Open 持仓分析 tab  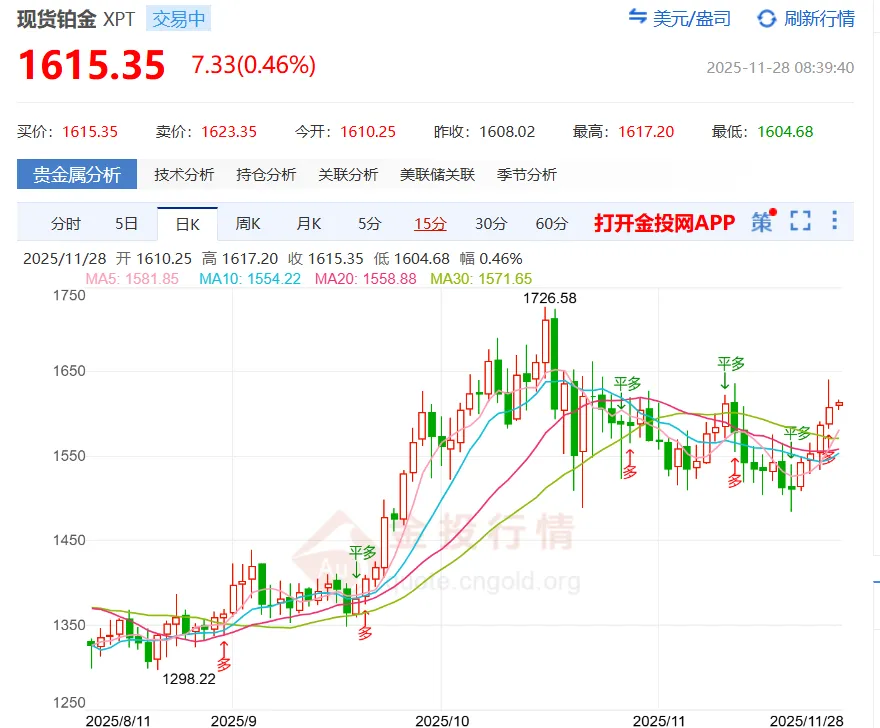[266, 175]
